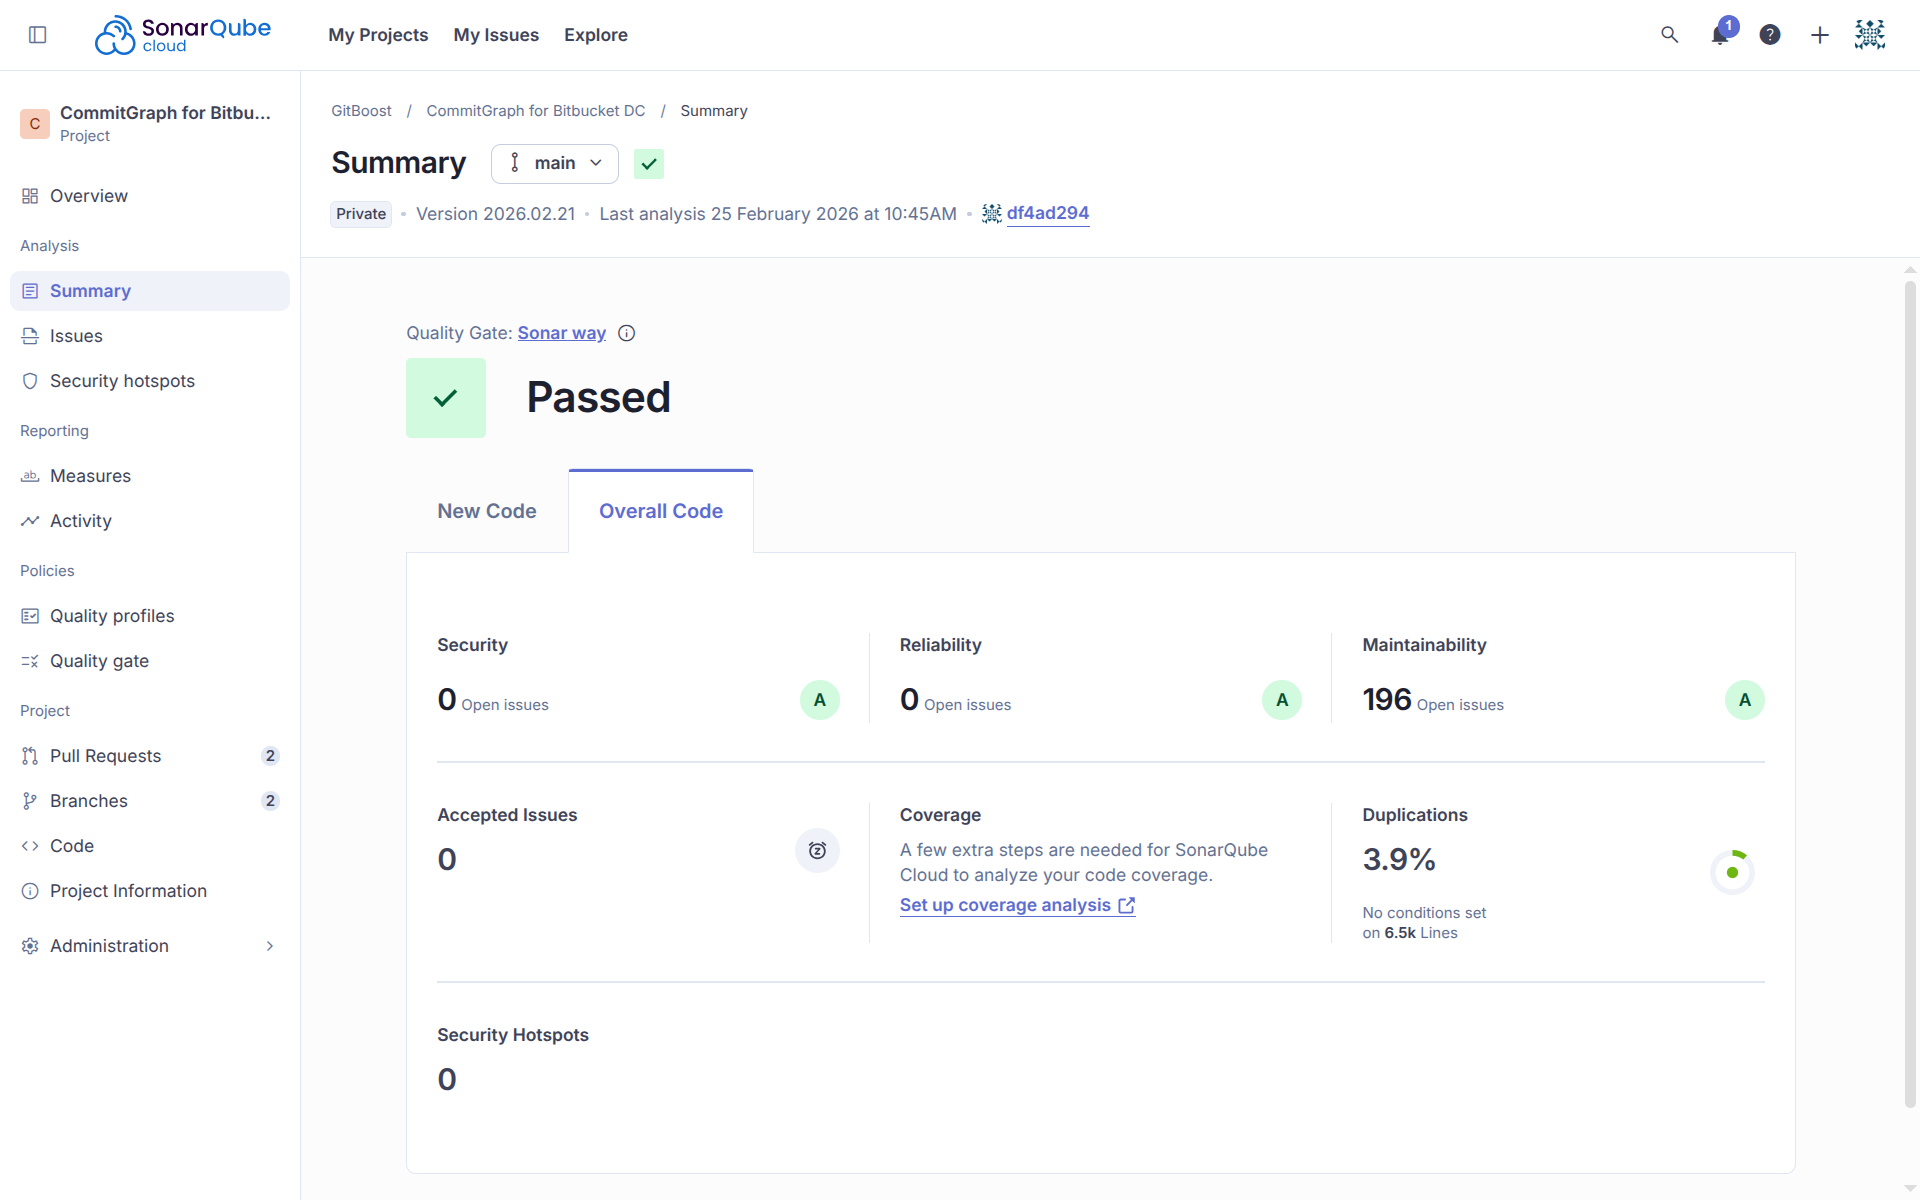Open the main branch dropdown
Viewport: 1920px width, 1200px height.
pos(555,163)
